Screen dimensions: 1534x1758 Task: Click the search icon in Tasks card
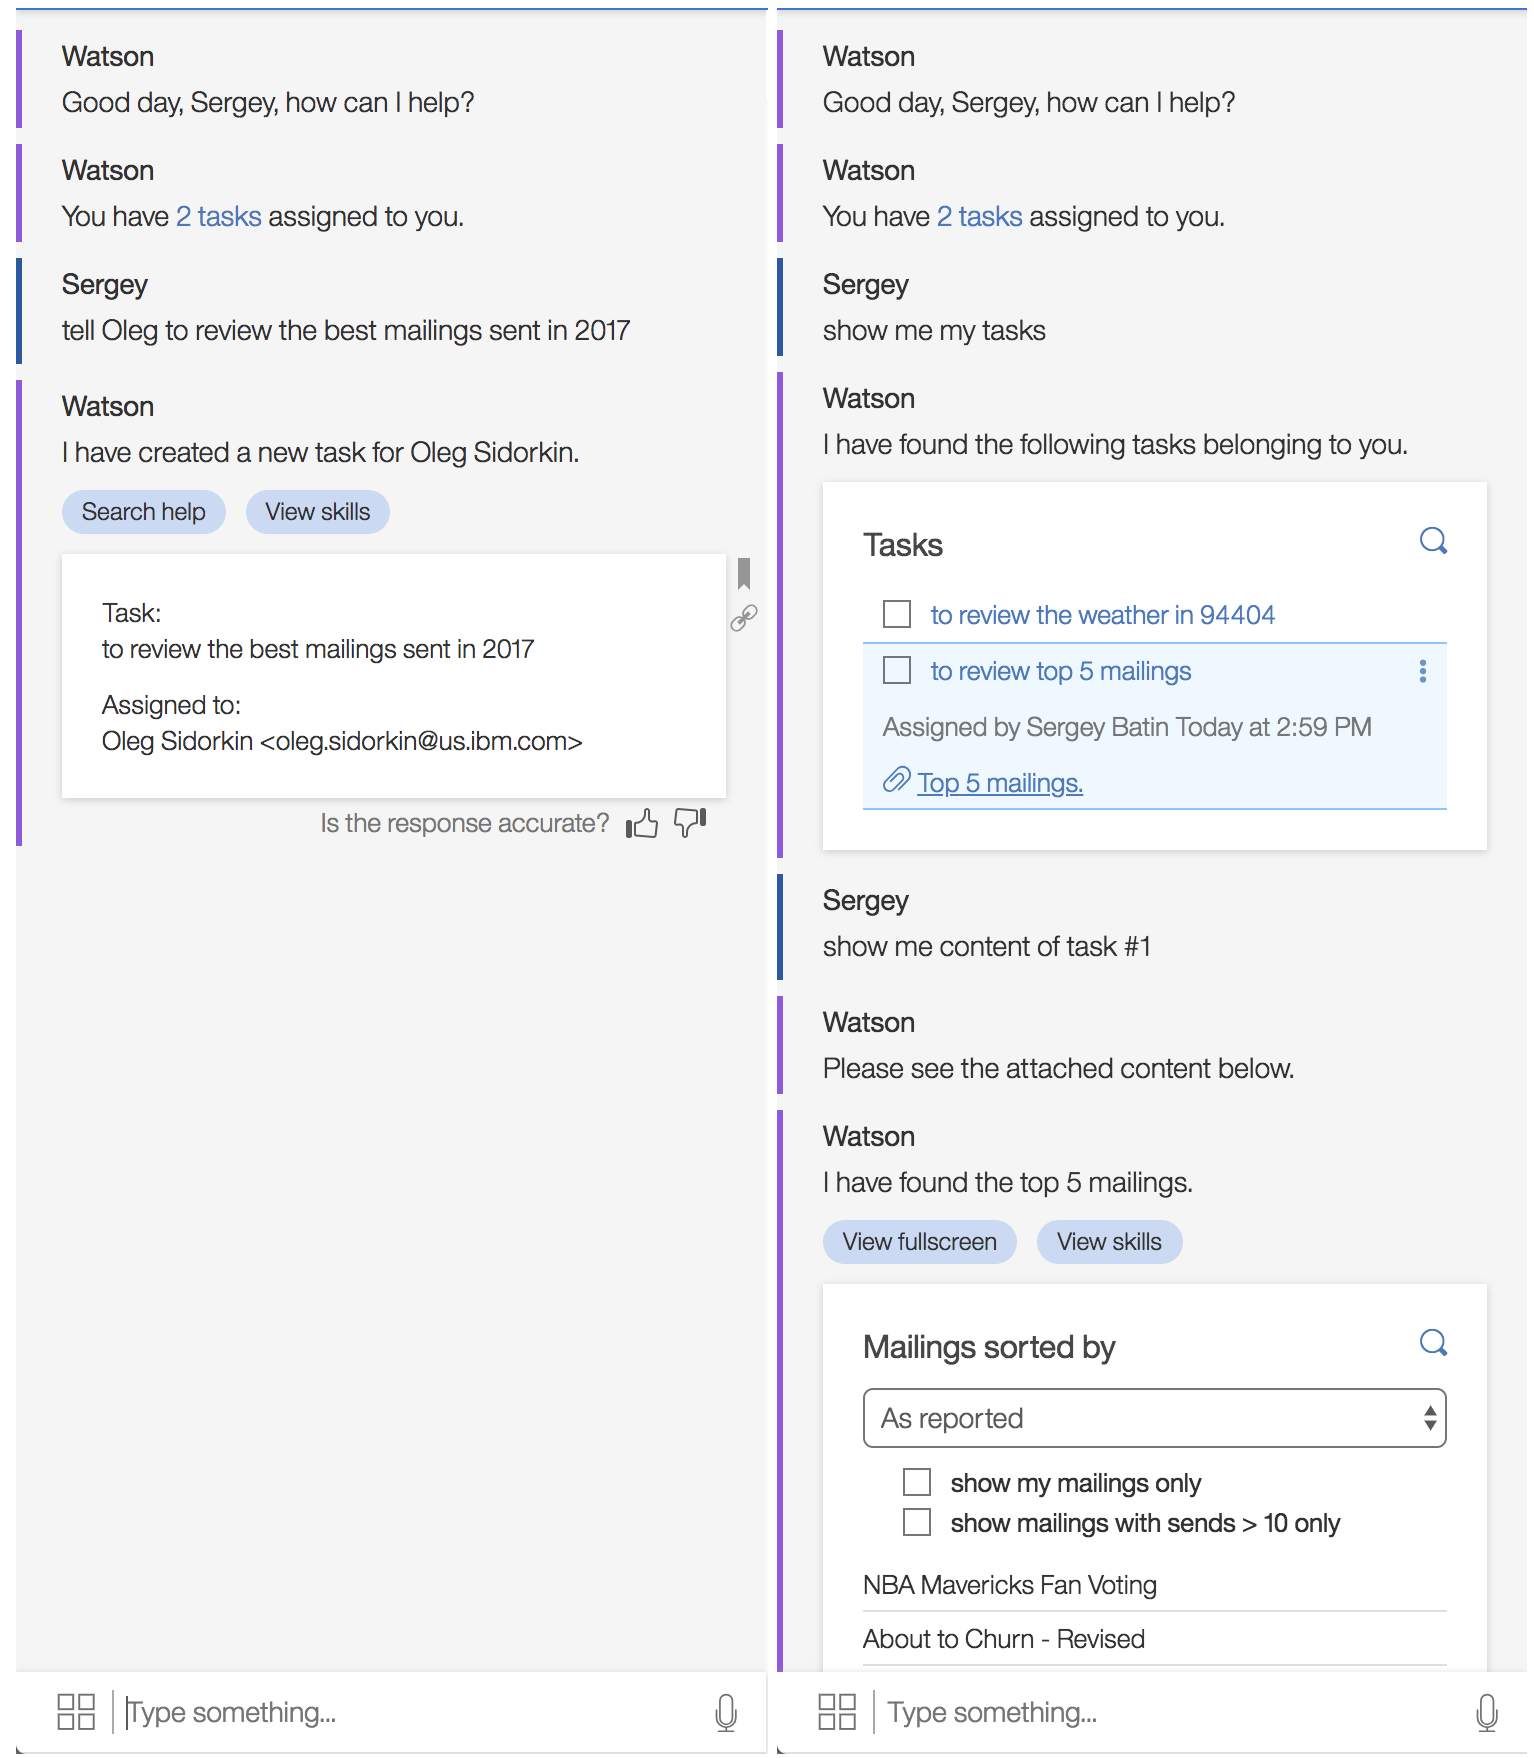[x=1433, y=541]
